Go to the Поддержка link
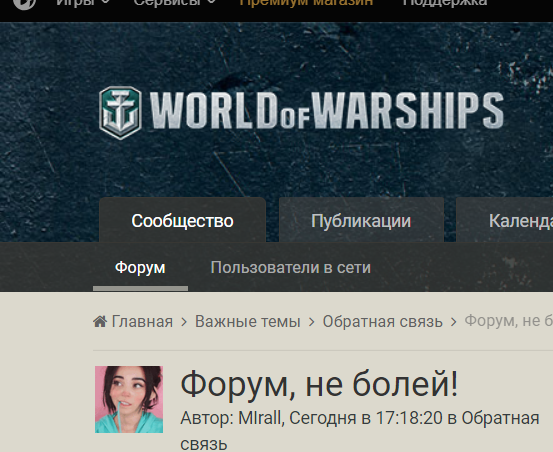Viewport: 553px width, 452px height. tap(445, 3)
